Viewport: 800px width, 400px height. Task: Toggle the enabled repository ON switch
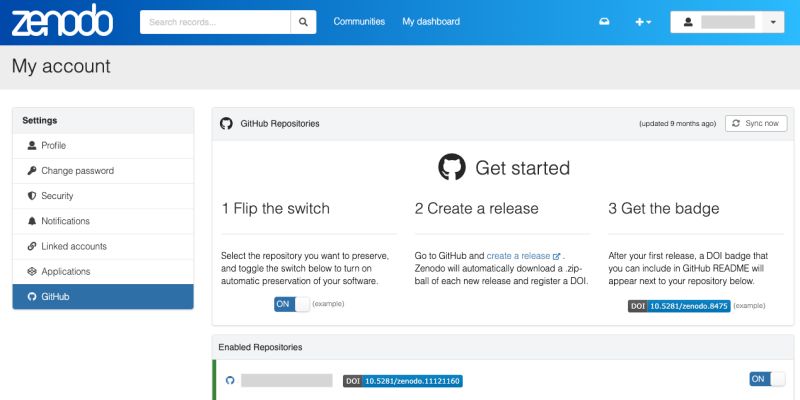(767, 379)
